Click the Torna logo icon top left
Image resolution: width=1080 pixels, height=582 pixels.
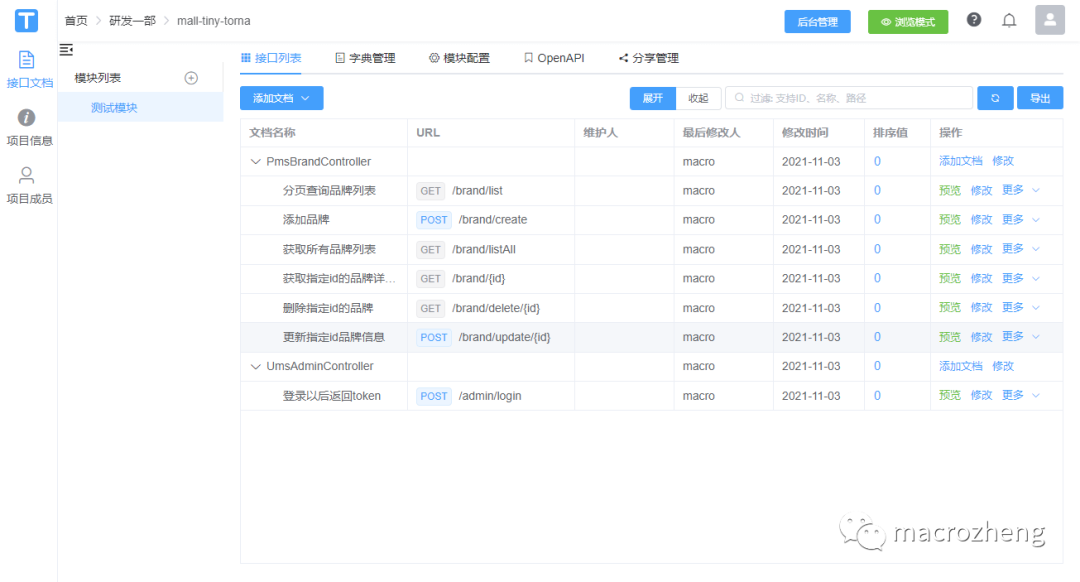pyautogui.click(x=26, y=20)
